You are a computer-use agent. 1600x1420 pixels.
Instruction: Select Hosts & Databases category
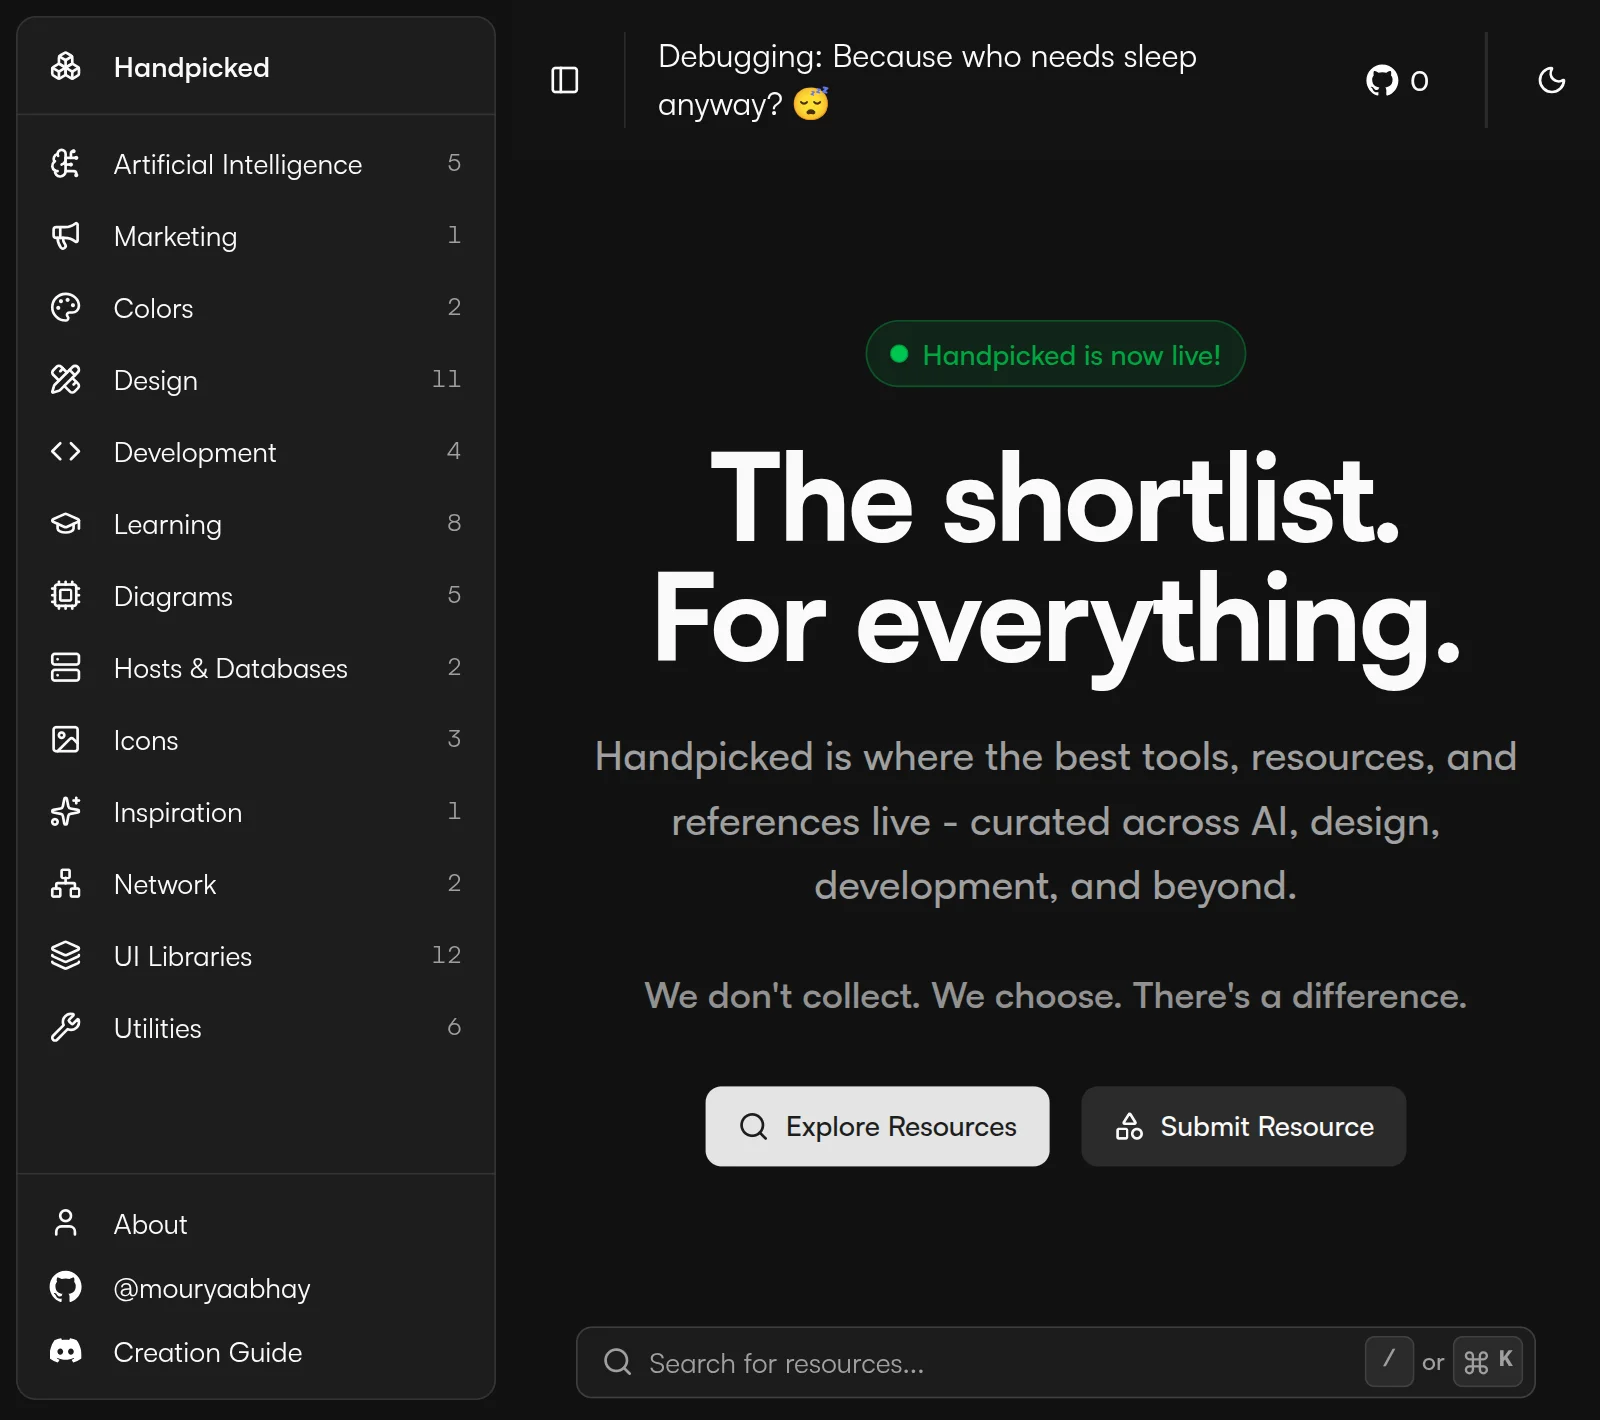click(256, 668)
